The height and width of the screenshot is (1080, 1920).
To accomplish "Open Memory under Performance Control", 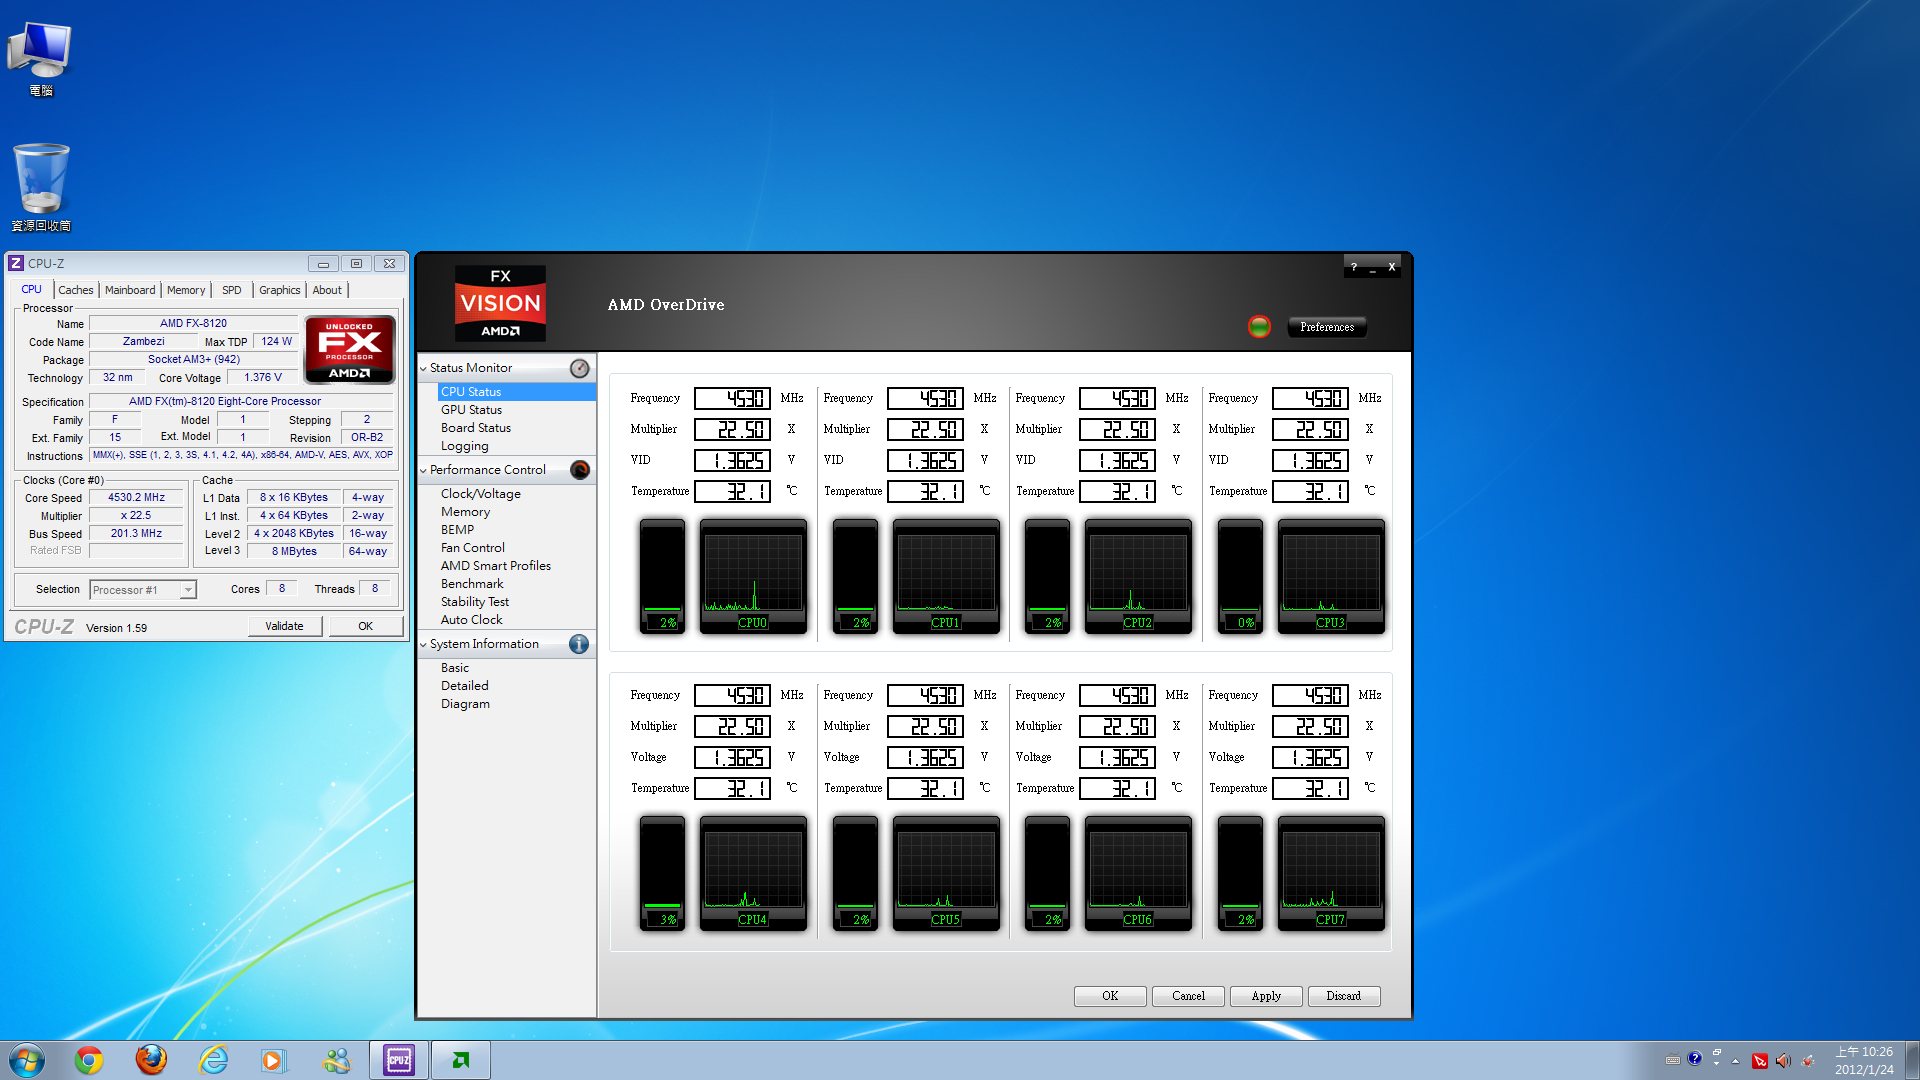I will click(466, 512).
